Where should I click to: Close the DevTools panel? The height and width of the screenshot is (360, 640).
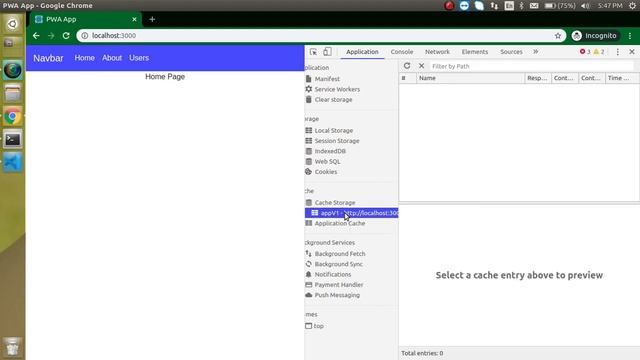(632, 52)
